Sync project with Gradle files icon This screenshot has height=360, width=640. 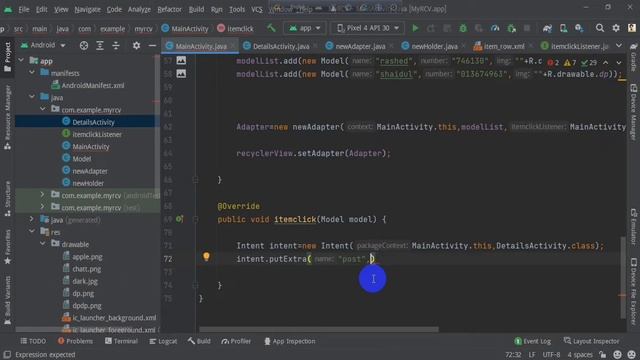[547, 28]
